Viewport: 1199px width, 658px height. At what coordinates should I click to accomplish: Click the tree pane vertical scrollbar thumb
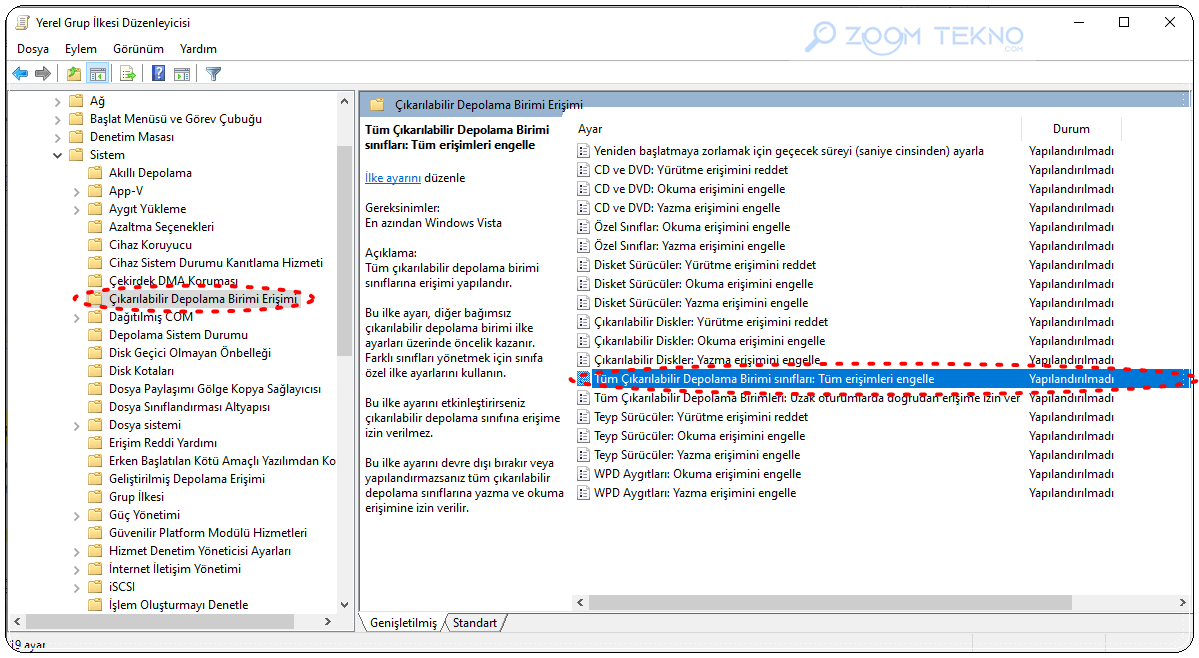(x=344, y=251)
